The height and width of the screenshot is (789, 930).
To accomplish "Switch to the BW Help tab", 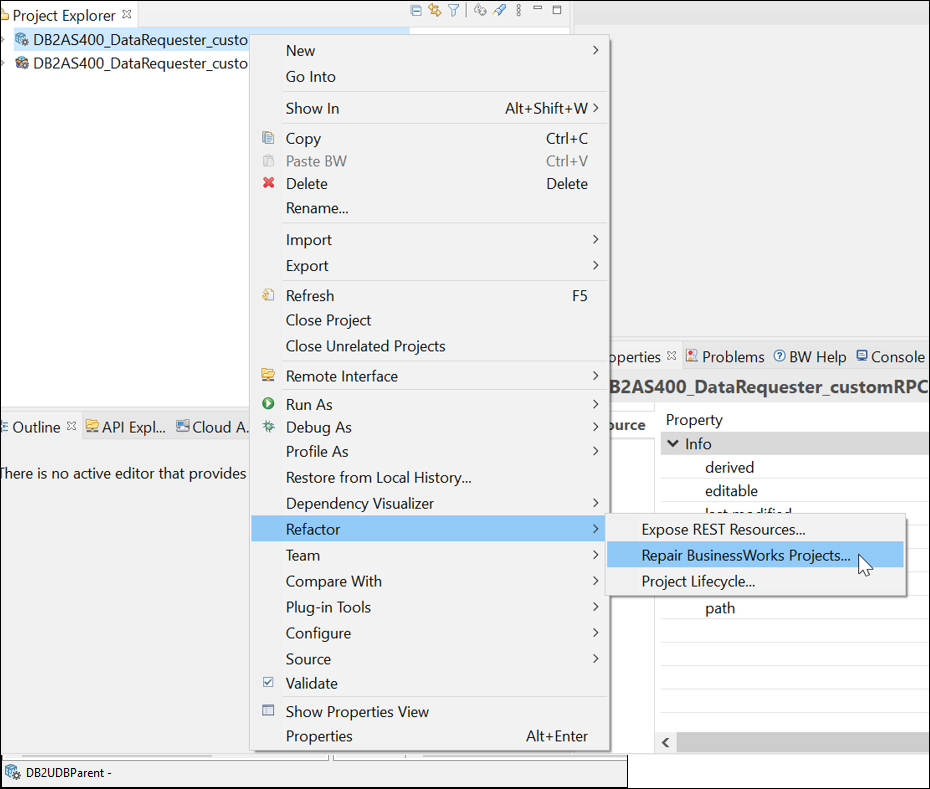I will [x=810, y=357].
